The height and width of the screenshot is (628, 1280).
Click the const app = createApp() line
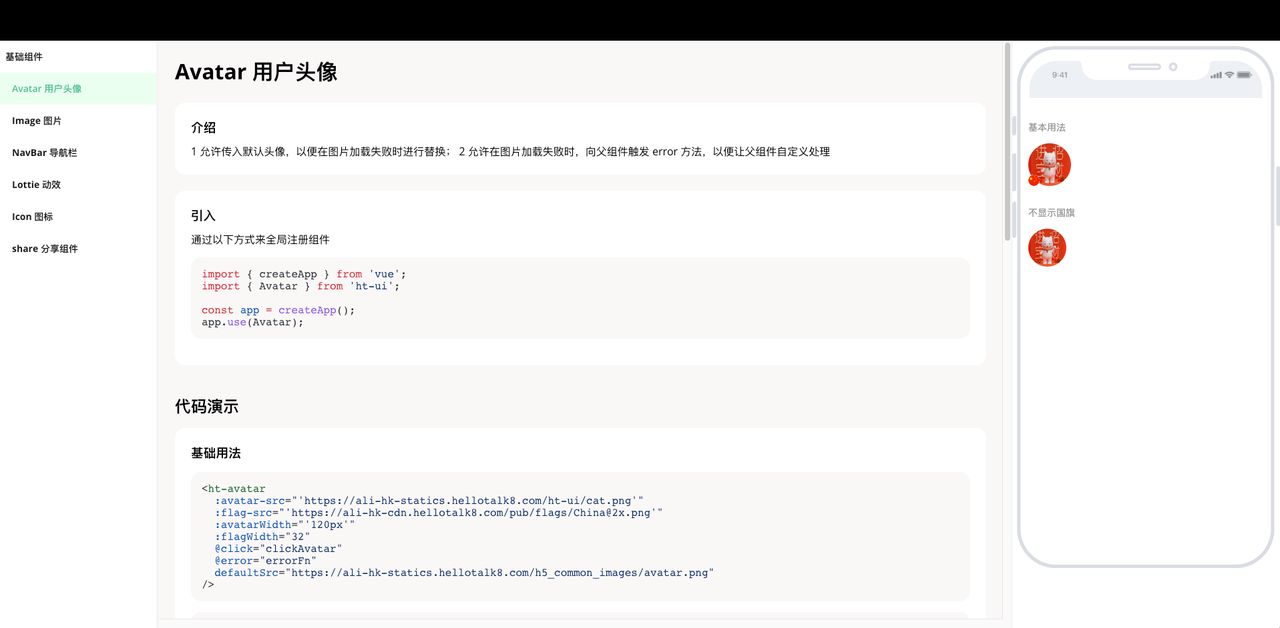pos(279,310)
